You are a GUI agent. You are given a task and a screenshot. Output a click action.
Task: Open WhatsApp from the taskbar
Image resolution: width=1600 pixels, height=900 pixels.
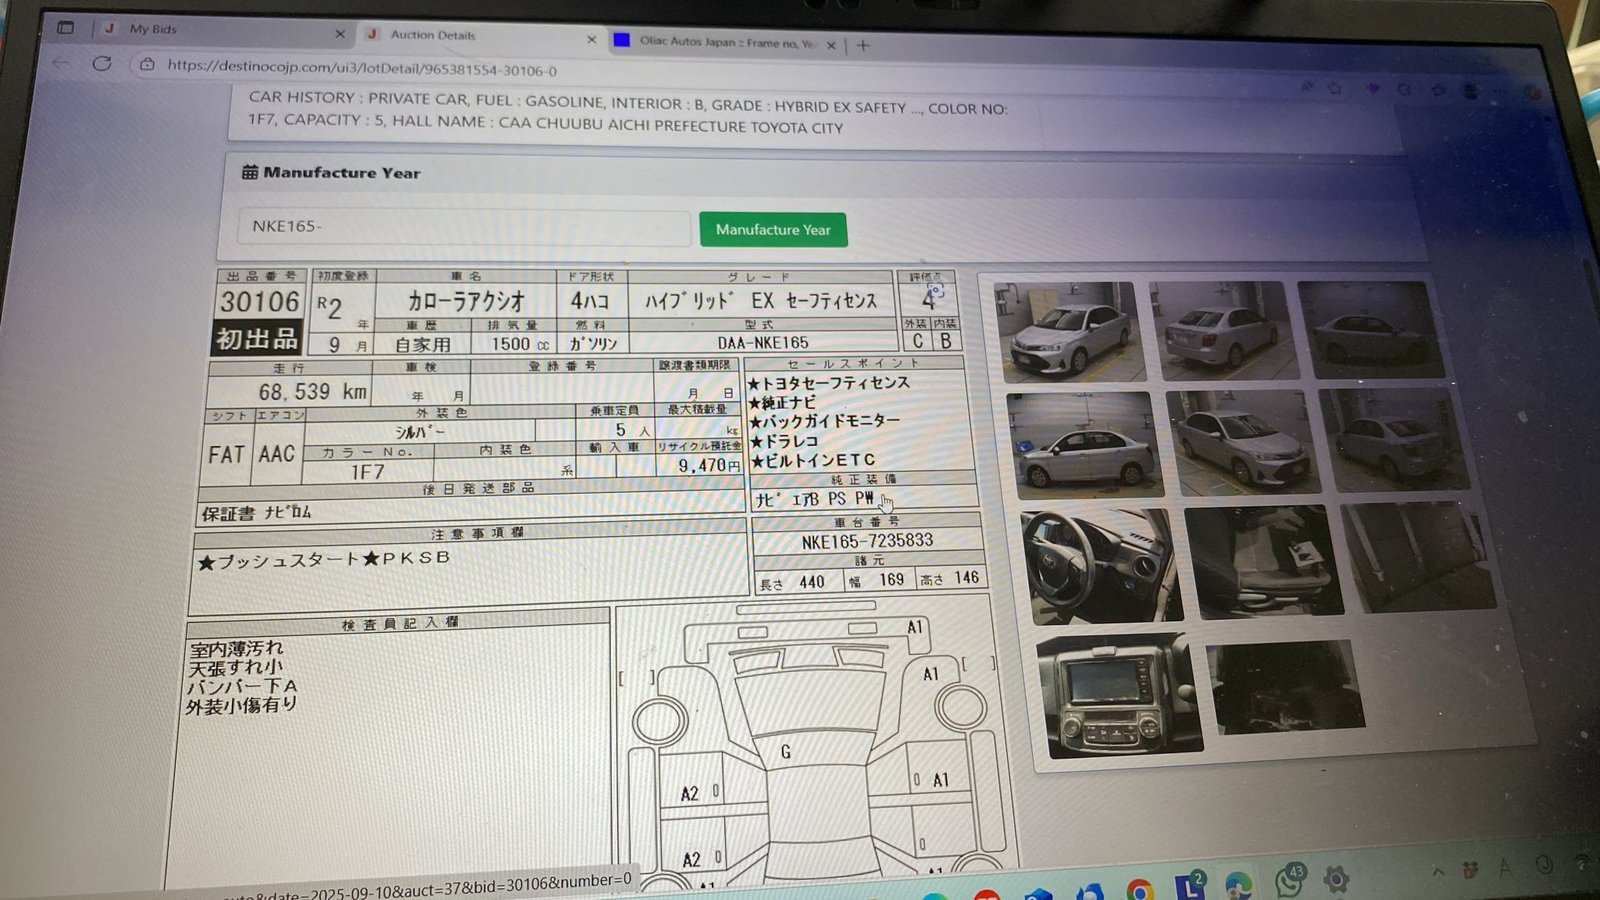pyautogui.click(x=1288, y=881)
